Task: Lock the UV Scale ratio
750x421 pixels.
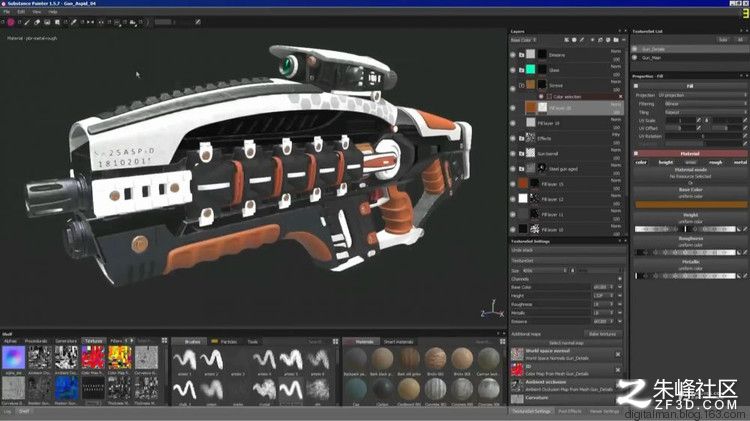Action: [706, 121]
